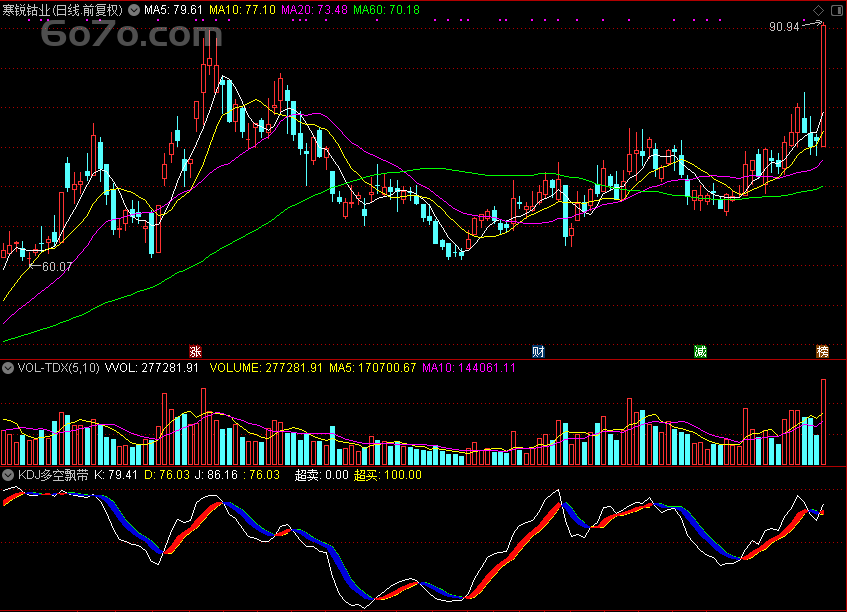Screen dimensions: 847x612
Task: Click the 90.94 high price label
Action: [x=784, y=27]
